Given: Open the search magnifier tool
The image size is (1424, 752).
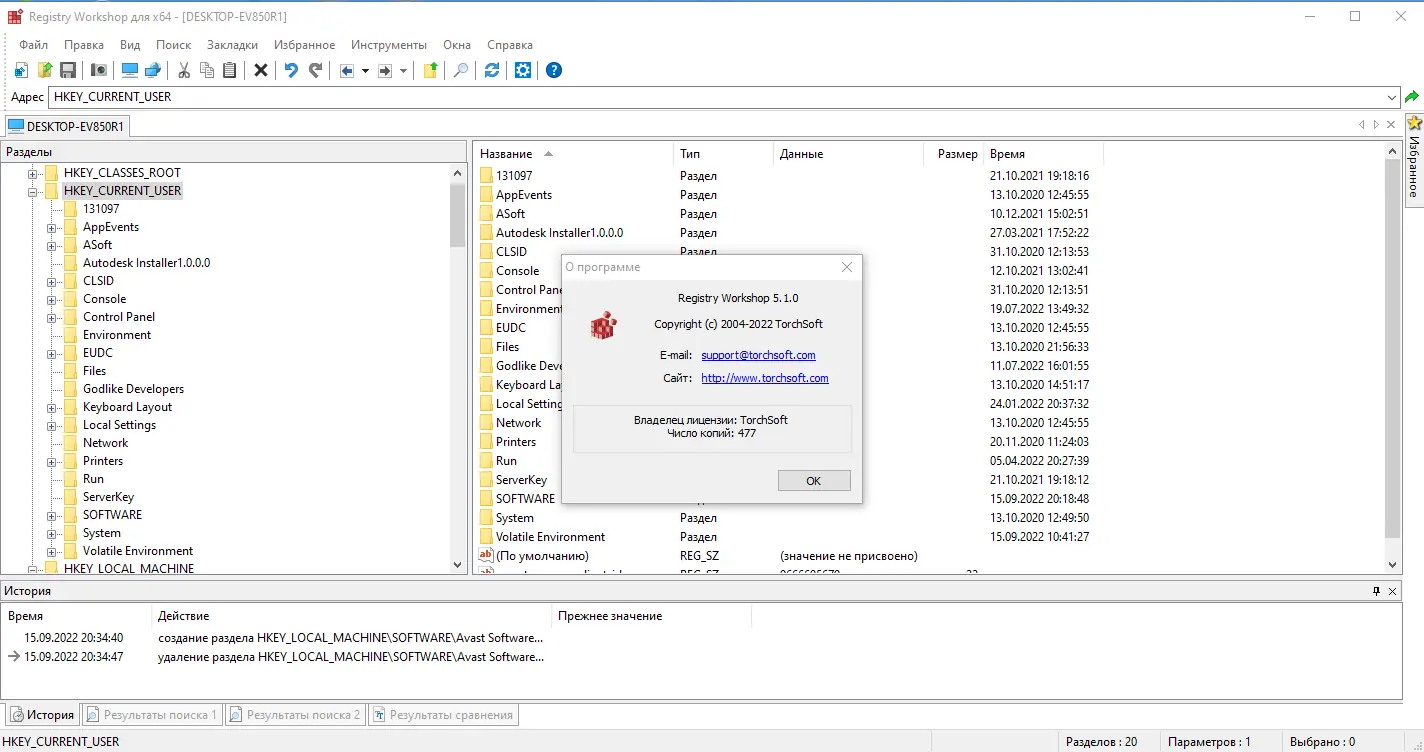Looking at the screenshot, I should coord(459,70).
